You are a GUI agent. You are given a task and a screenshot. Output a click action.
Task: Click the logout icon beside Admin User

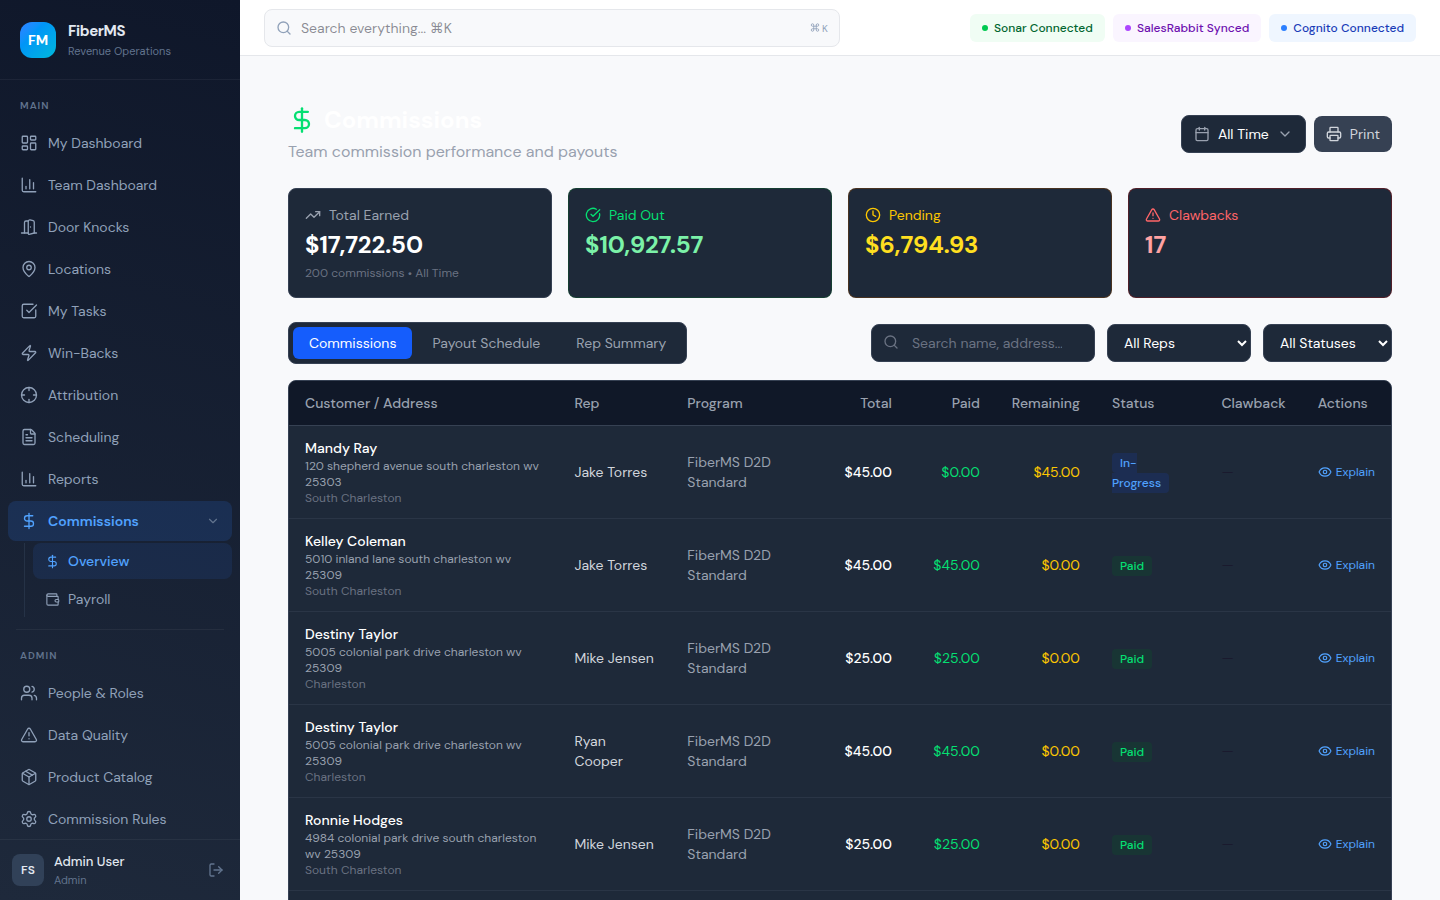[215, 870]
